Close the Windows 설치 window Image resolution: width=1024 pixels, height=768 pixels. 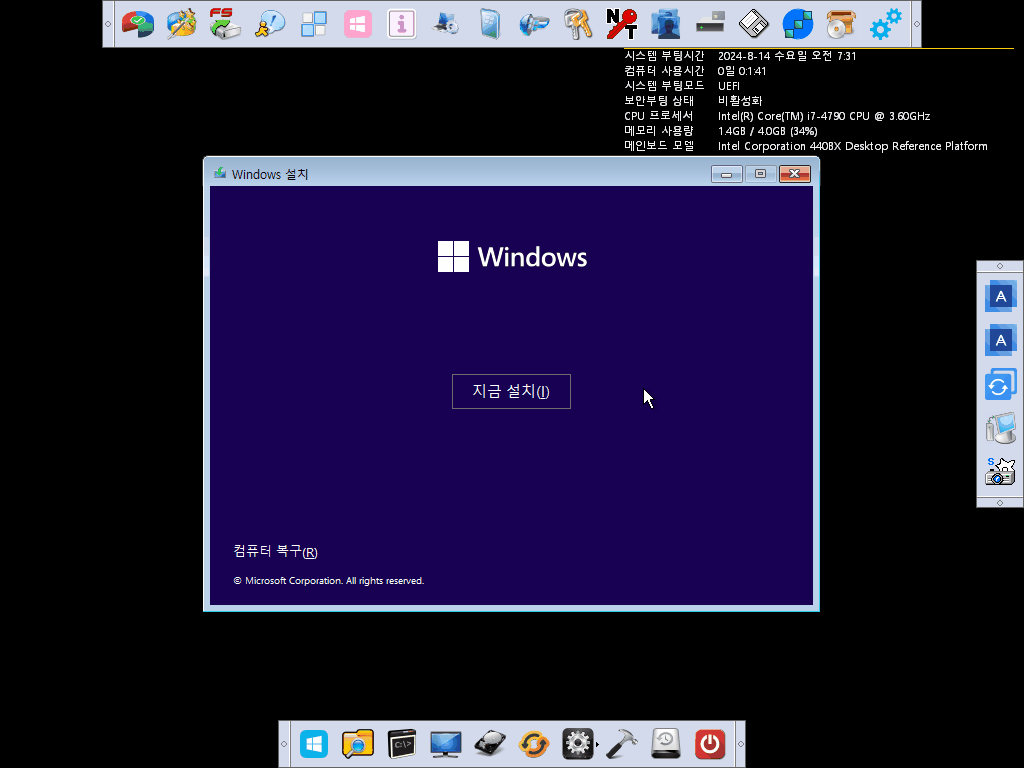click(795, 174)
